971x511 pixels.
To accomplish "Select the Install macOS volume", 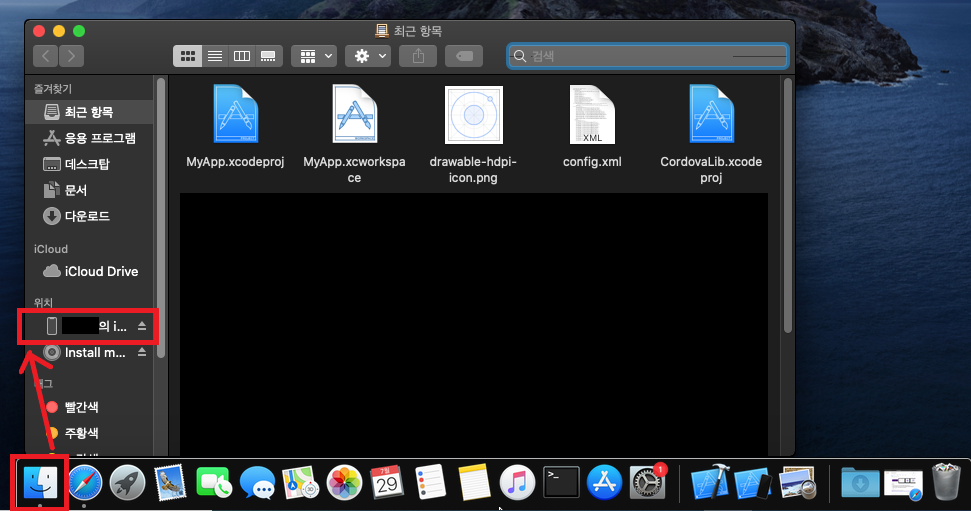I will click(x=87, y=352).
